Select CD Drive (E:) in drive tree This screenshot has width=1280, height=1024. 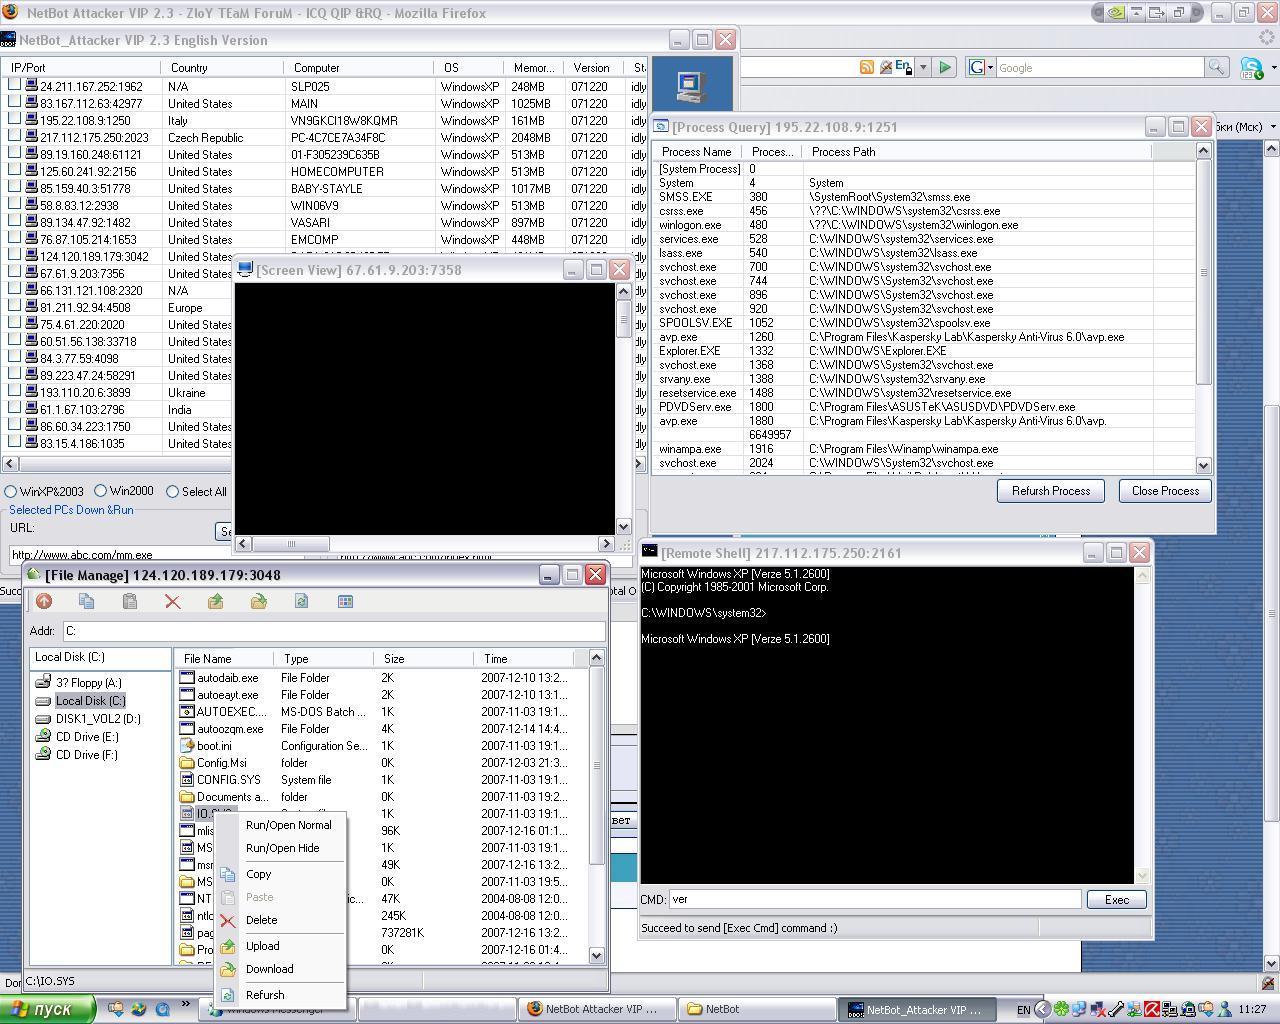click(87, 736)
